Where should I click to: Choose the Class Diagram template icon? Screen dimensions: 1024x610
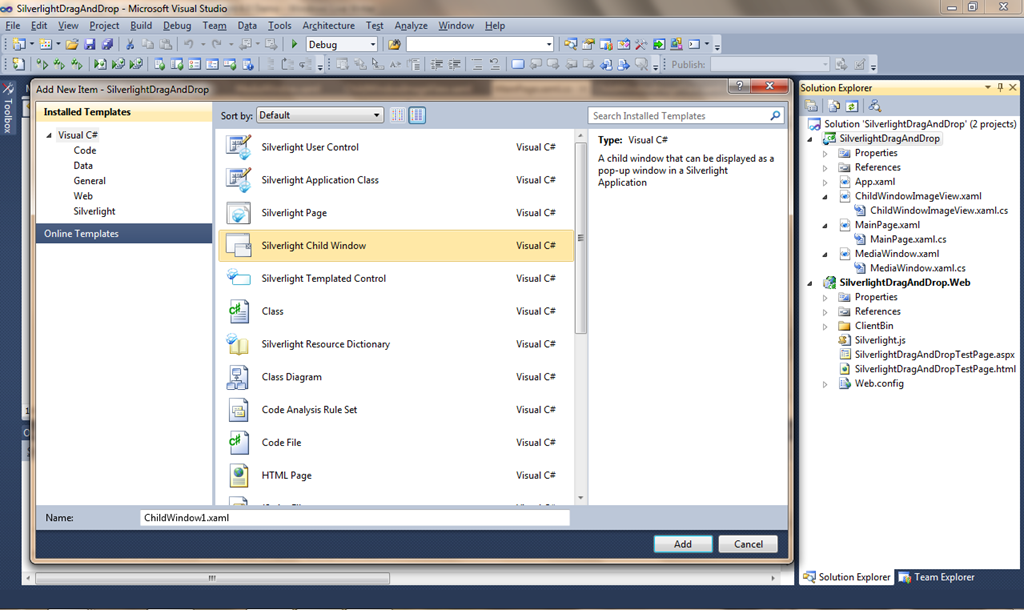click(x=239, y=377)
